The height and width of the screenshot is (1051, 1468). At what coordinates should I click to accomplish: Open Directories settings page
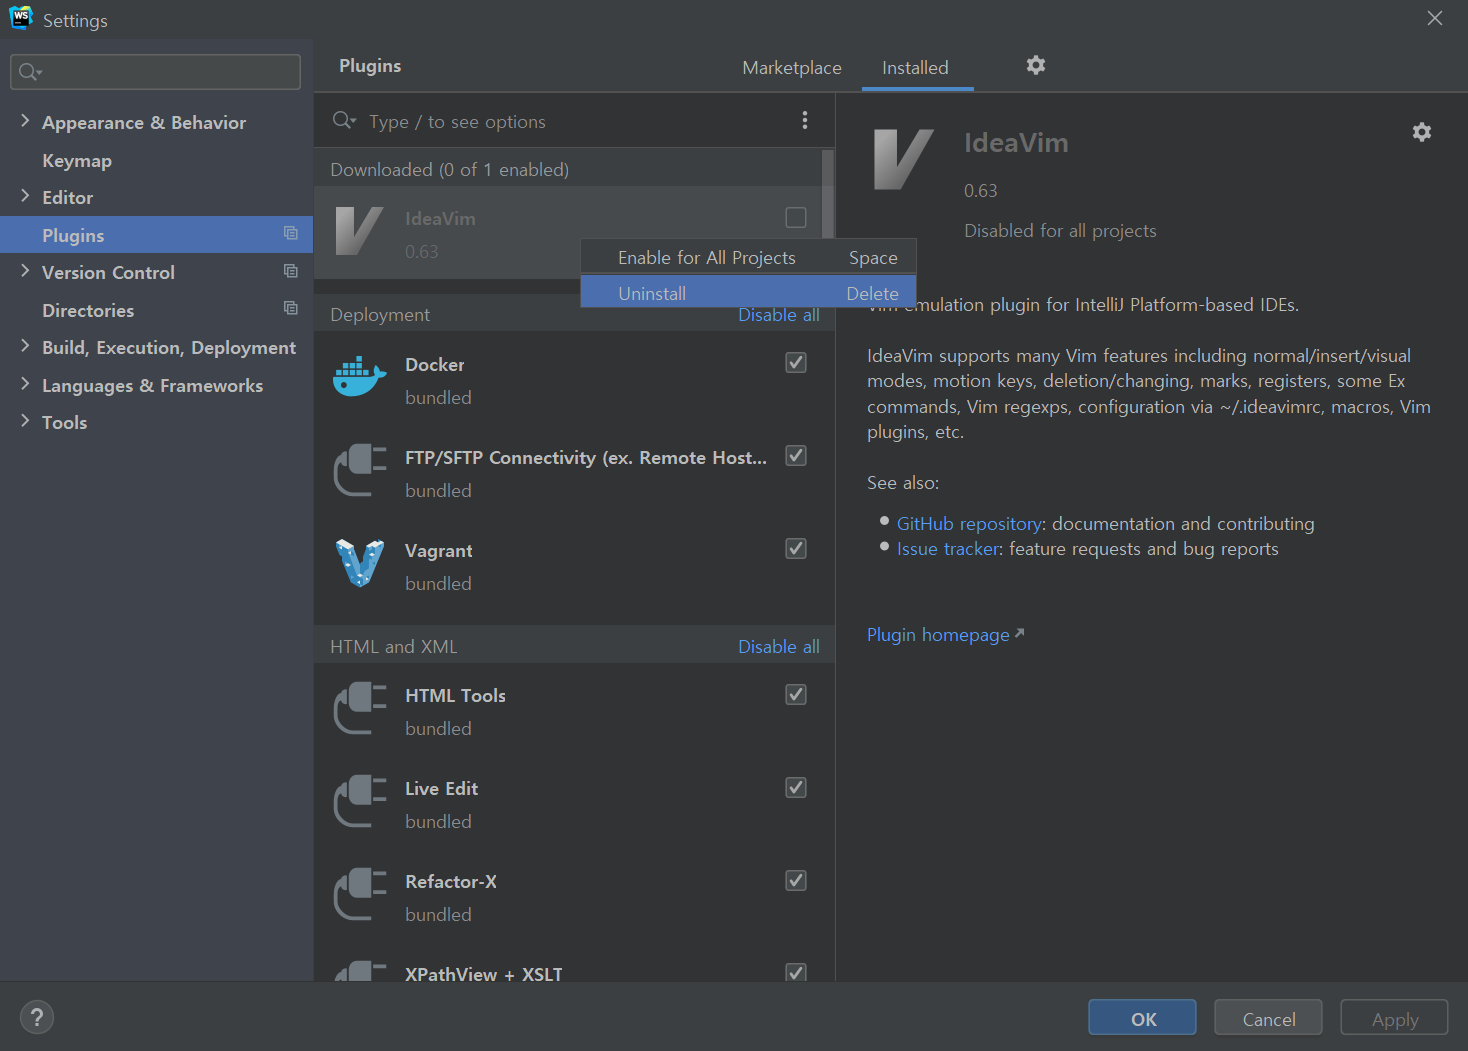(x=88, y=310)
